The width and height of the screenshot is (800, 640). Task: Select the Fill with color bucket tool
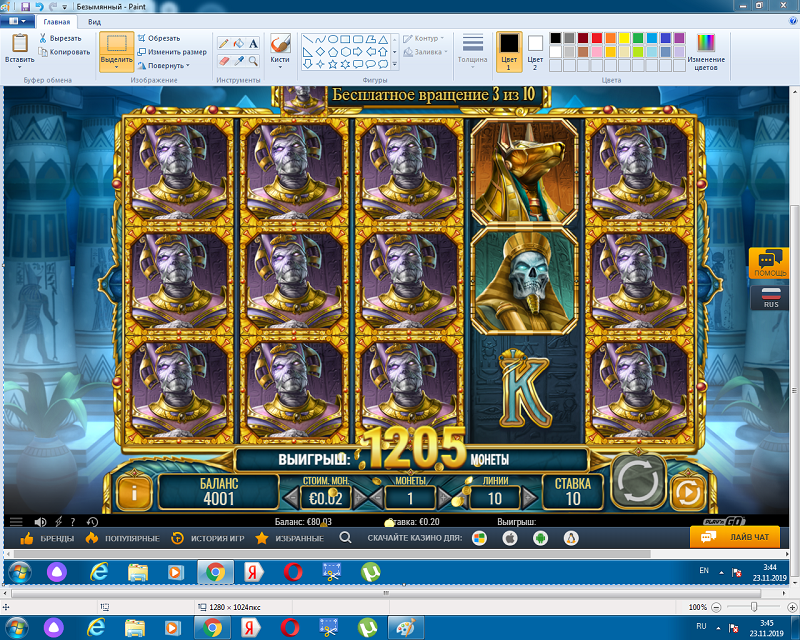pos(238,43)
